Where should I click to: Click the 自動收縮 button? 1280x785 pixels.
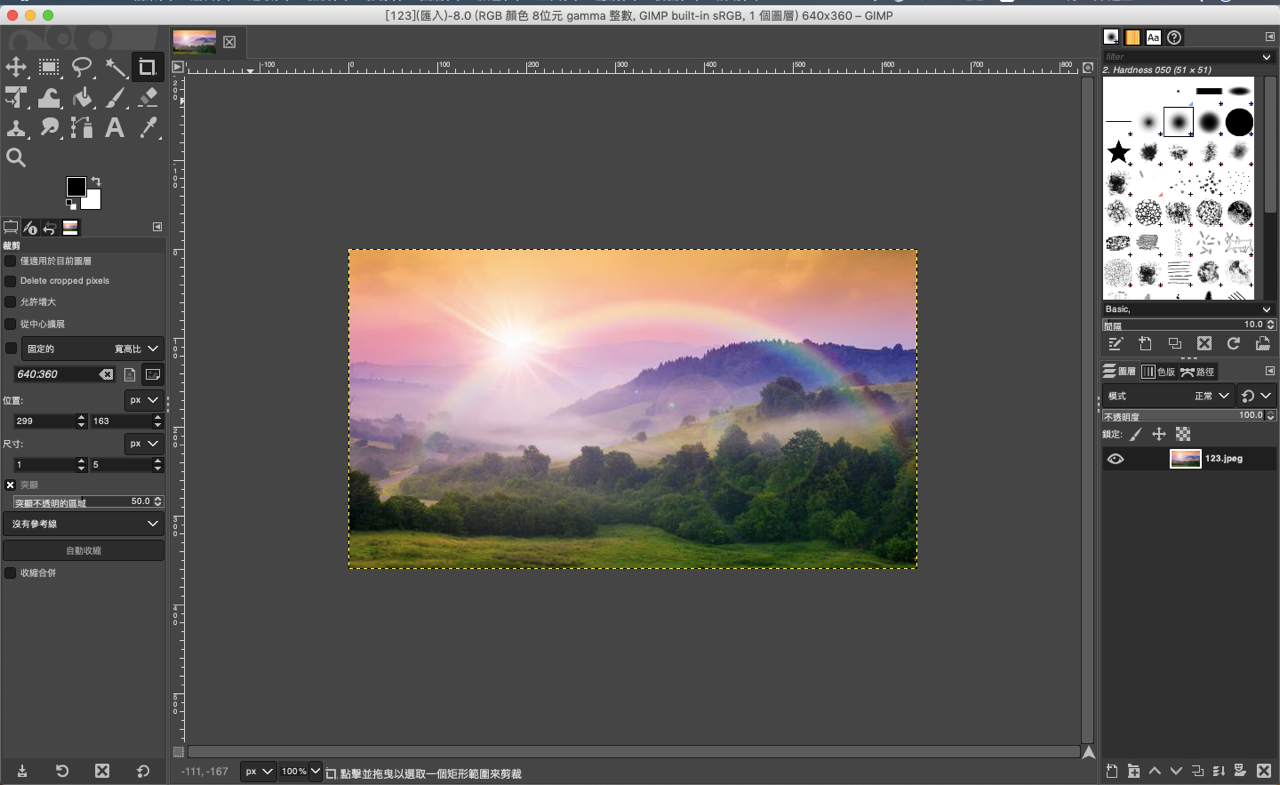coord(83,551)
